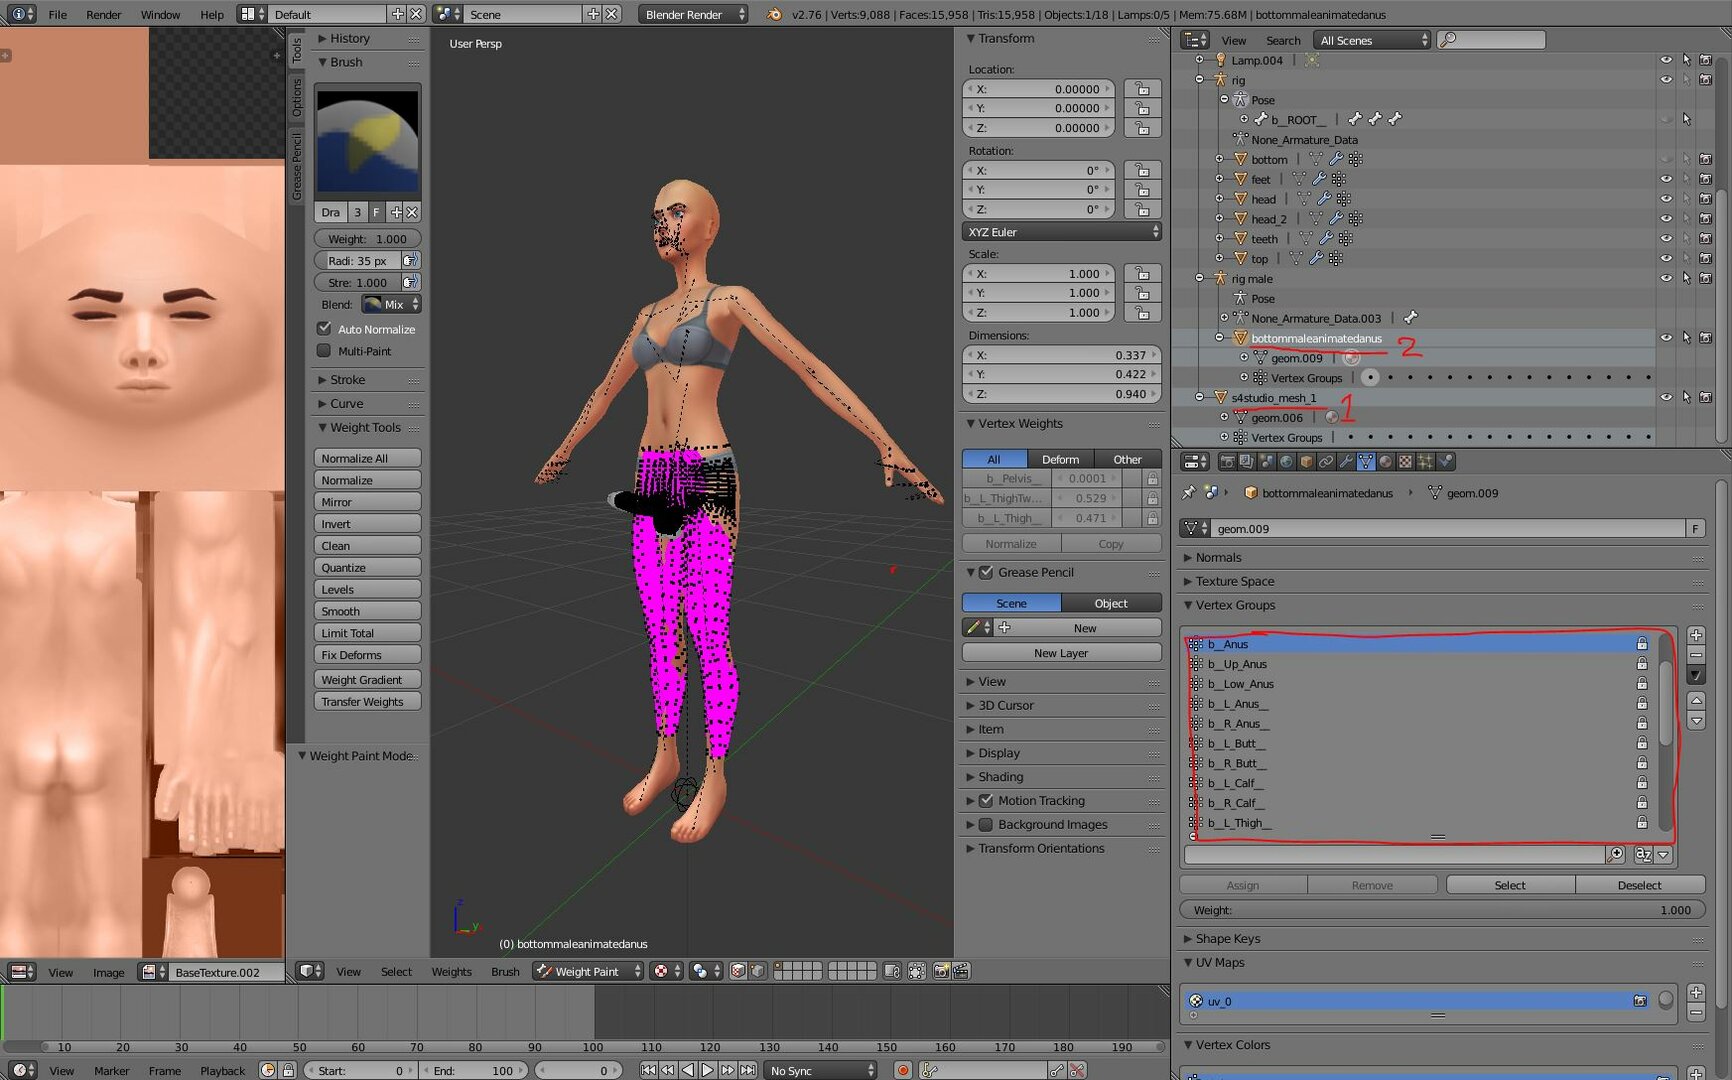Open the Texture properties checker icon
Viewport: 1732px width, 1080px height.
click(1405, 461)
